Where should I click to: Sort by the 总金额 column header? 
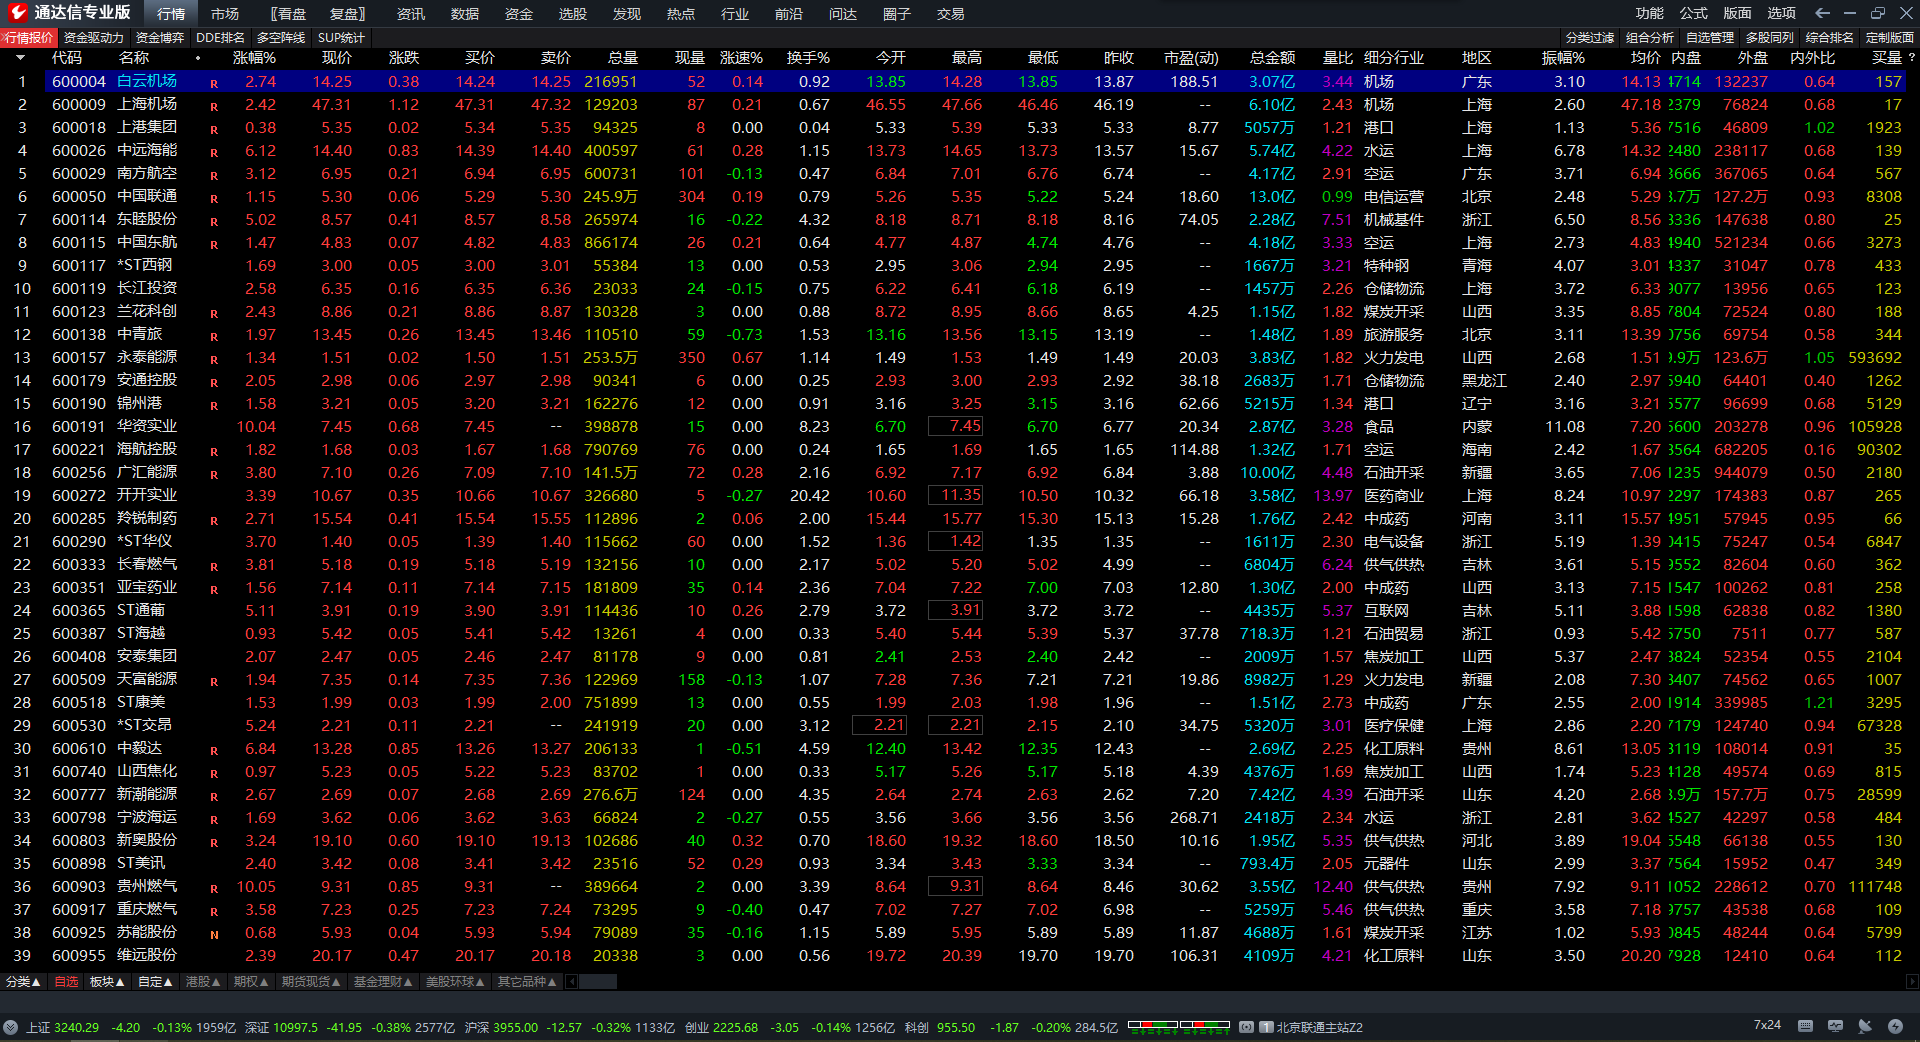pos(1273,58)
